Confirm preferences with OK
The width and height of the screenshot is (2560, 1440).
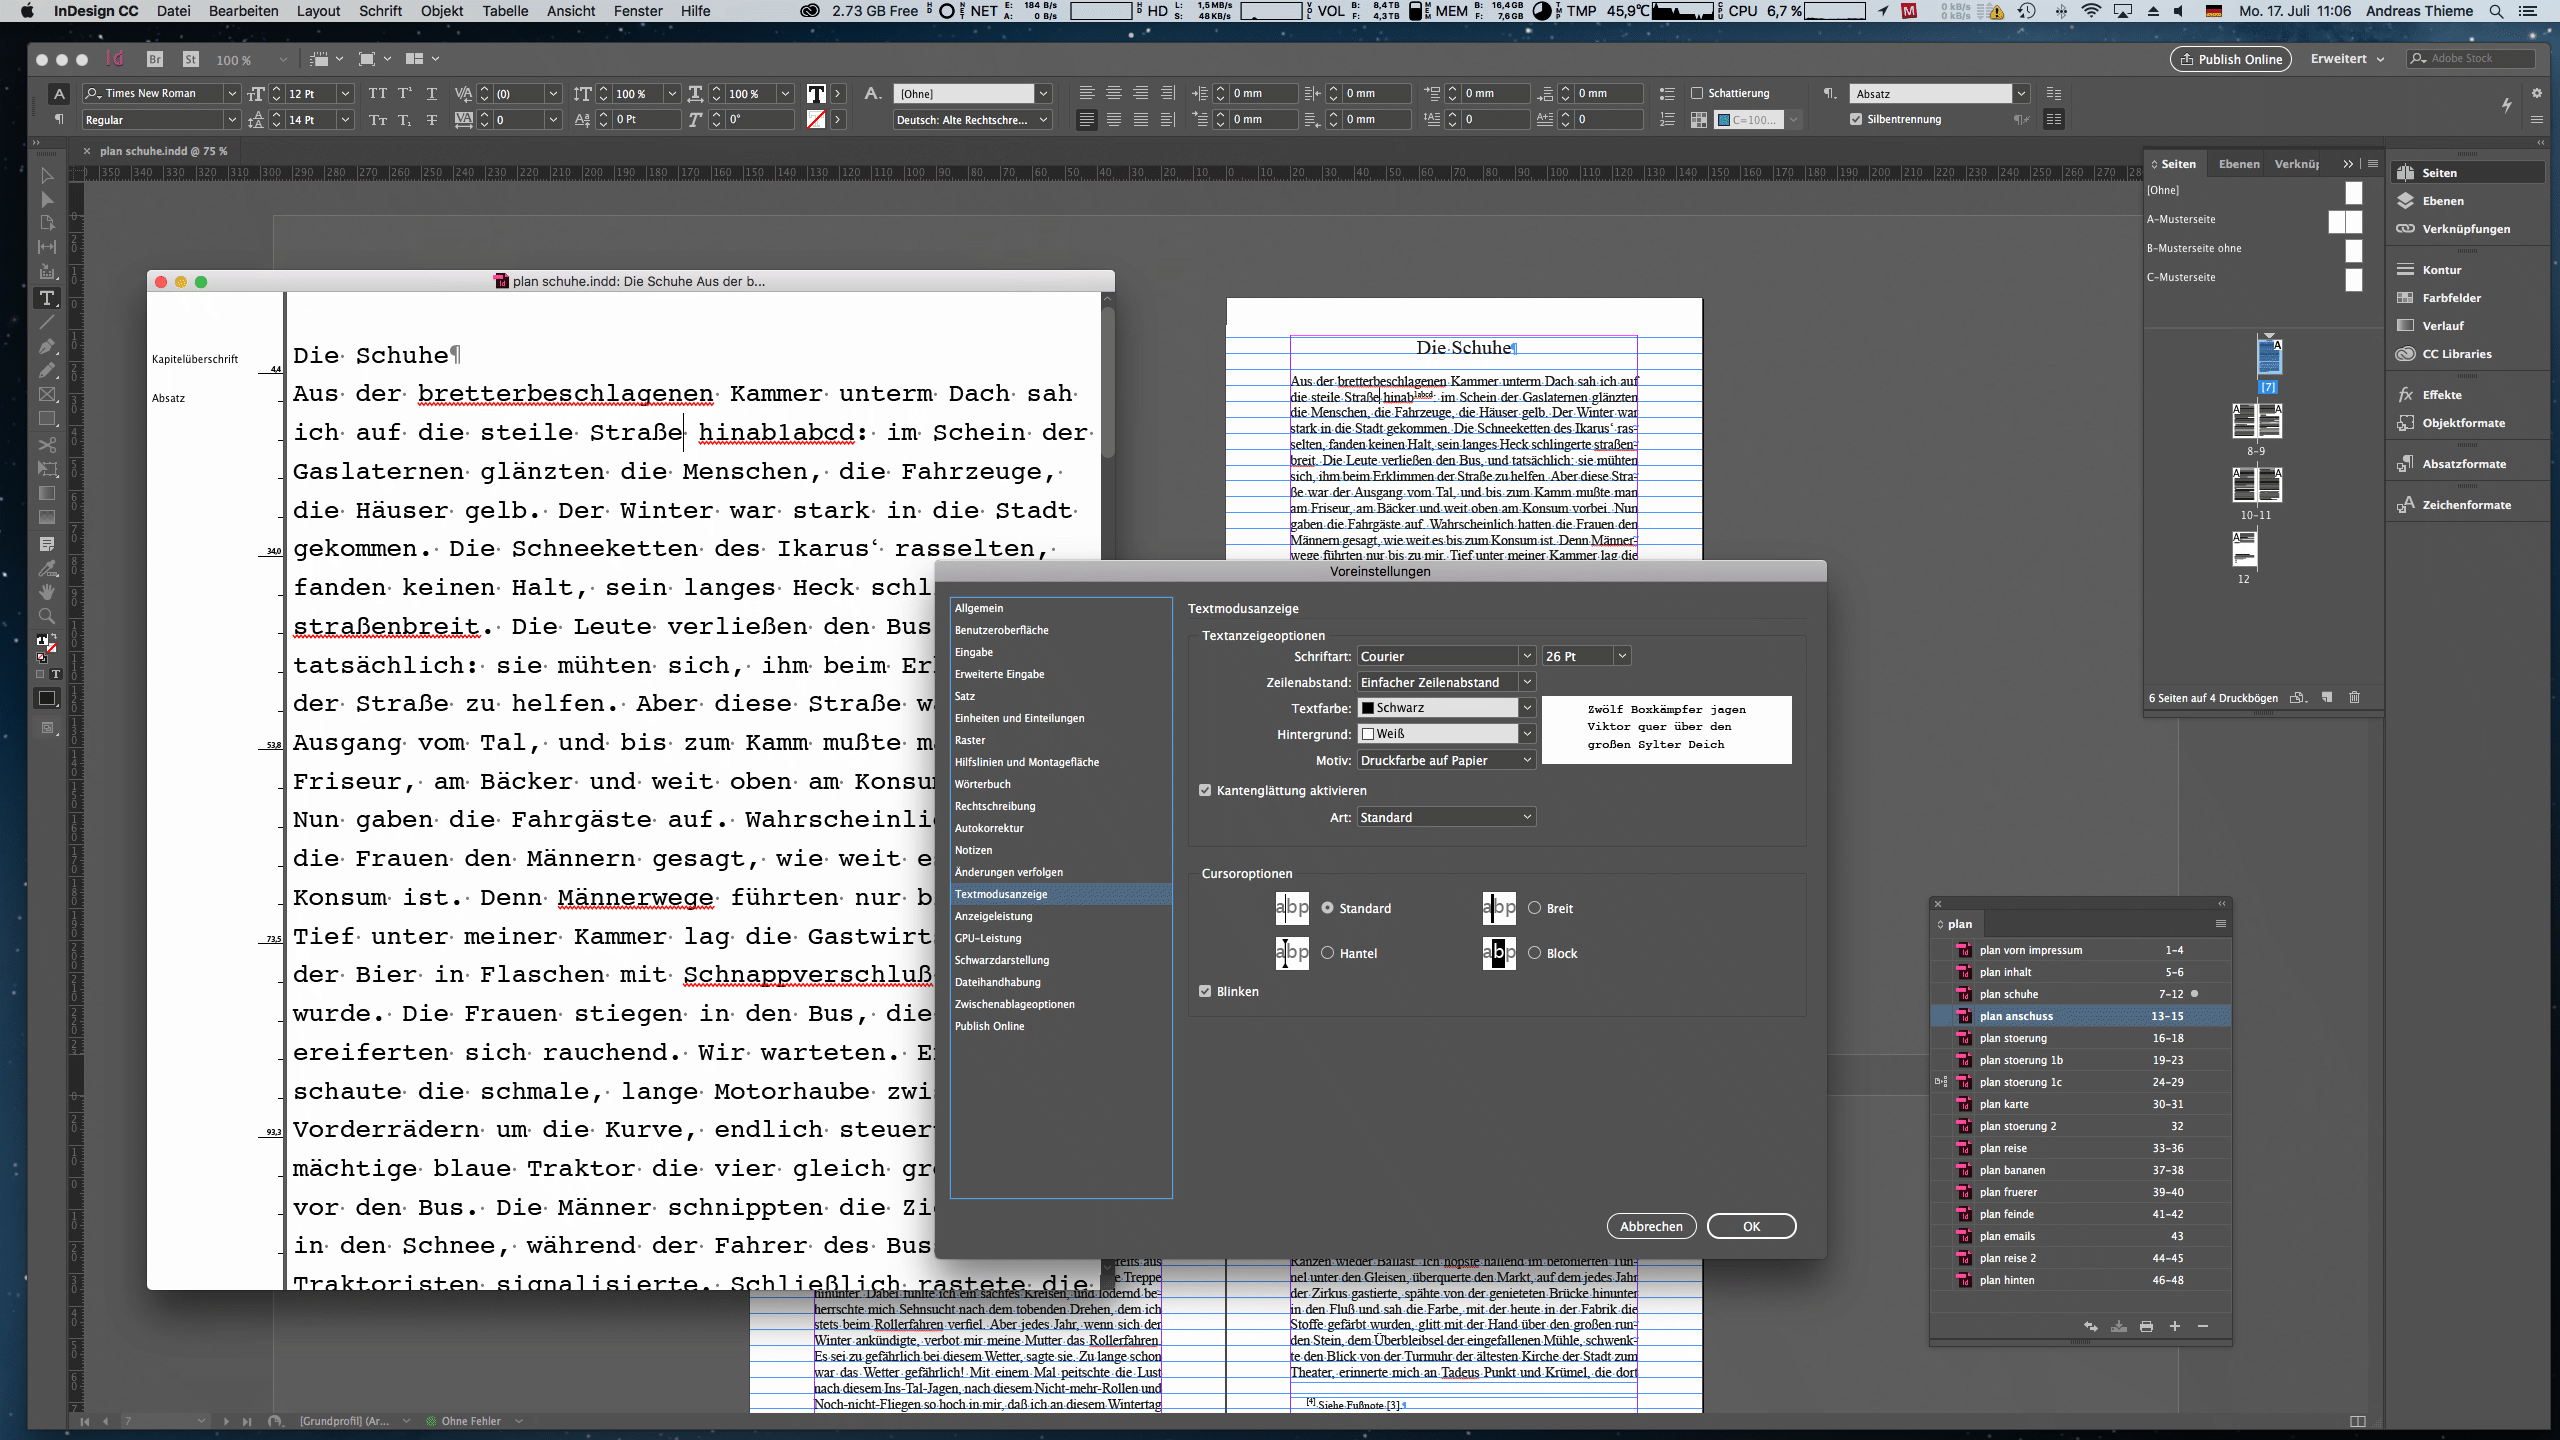tap(1751, 1226)
